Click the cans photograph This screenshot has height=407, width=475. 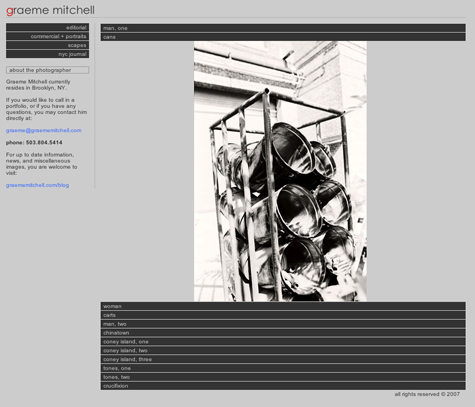[x=280, y=171]
